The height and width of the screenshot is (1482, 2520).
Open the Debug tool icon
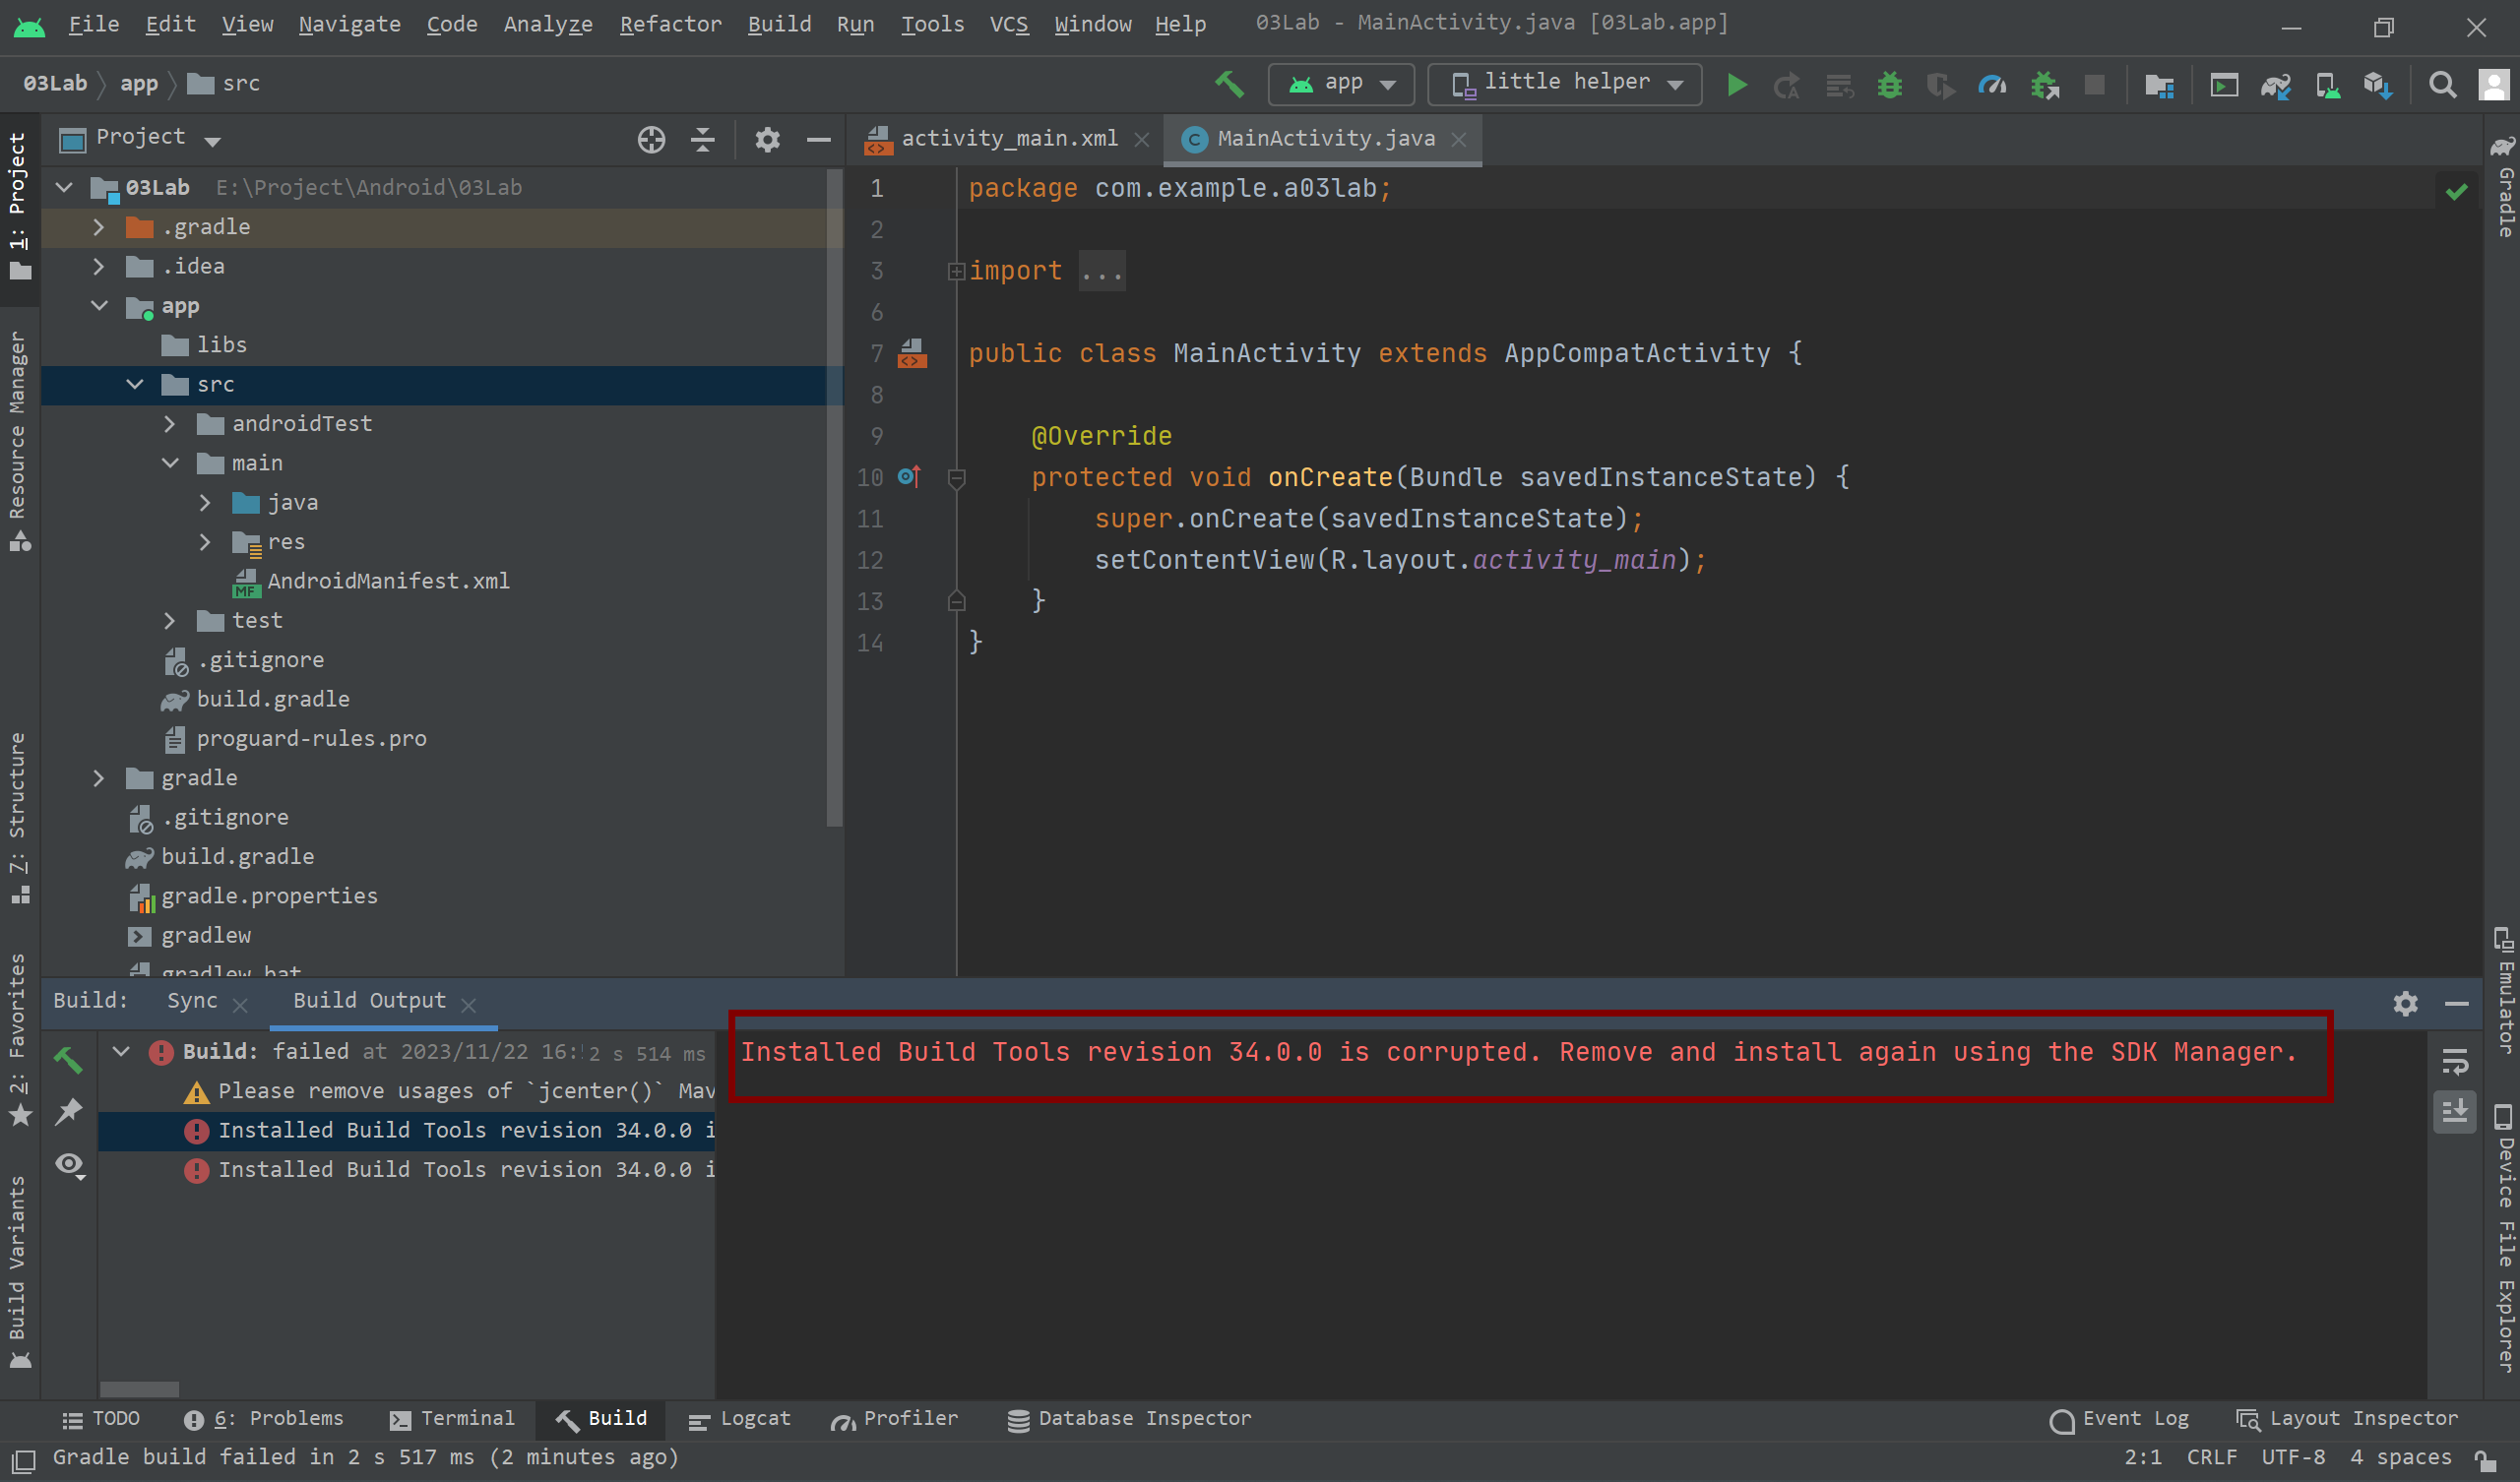[x=1890, y=83]
